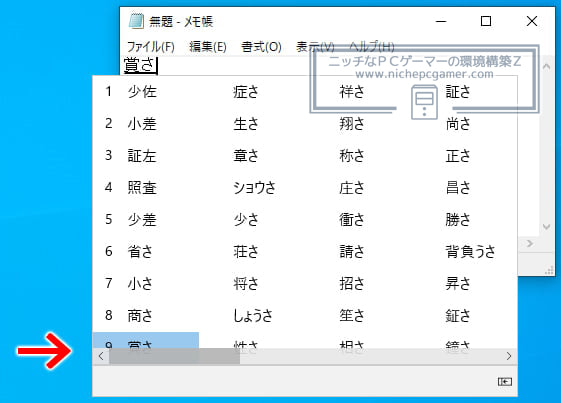Click Notepad vertical scrollbar up arrow
This screenshot has width=561, height=403.
point(546,67)
